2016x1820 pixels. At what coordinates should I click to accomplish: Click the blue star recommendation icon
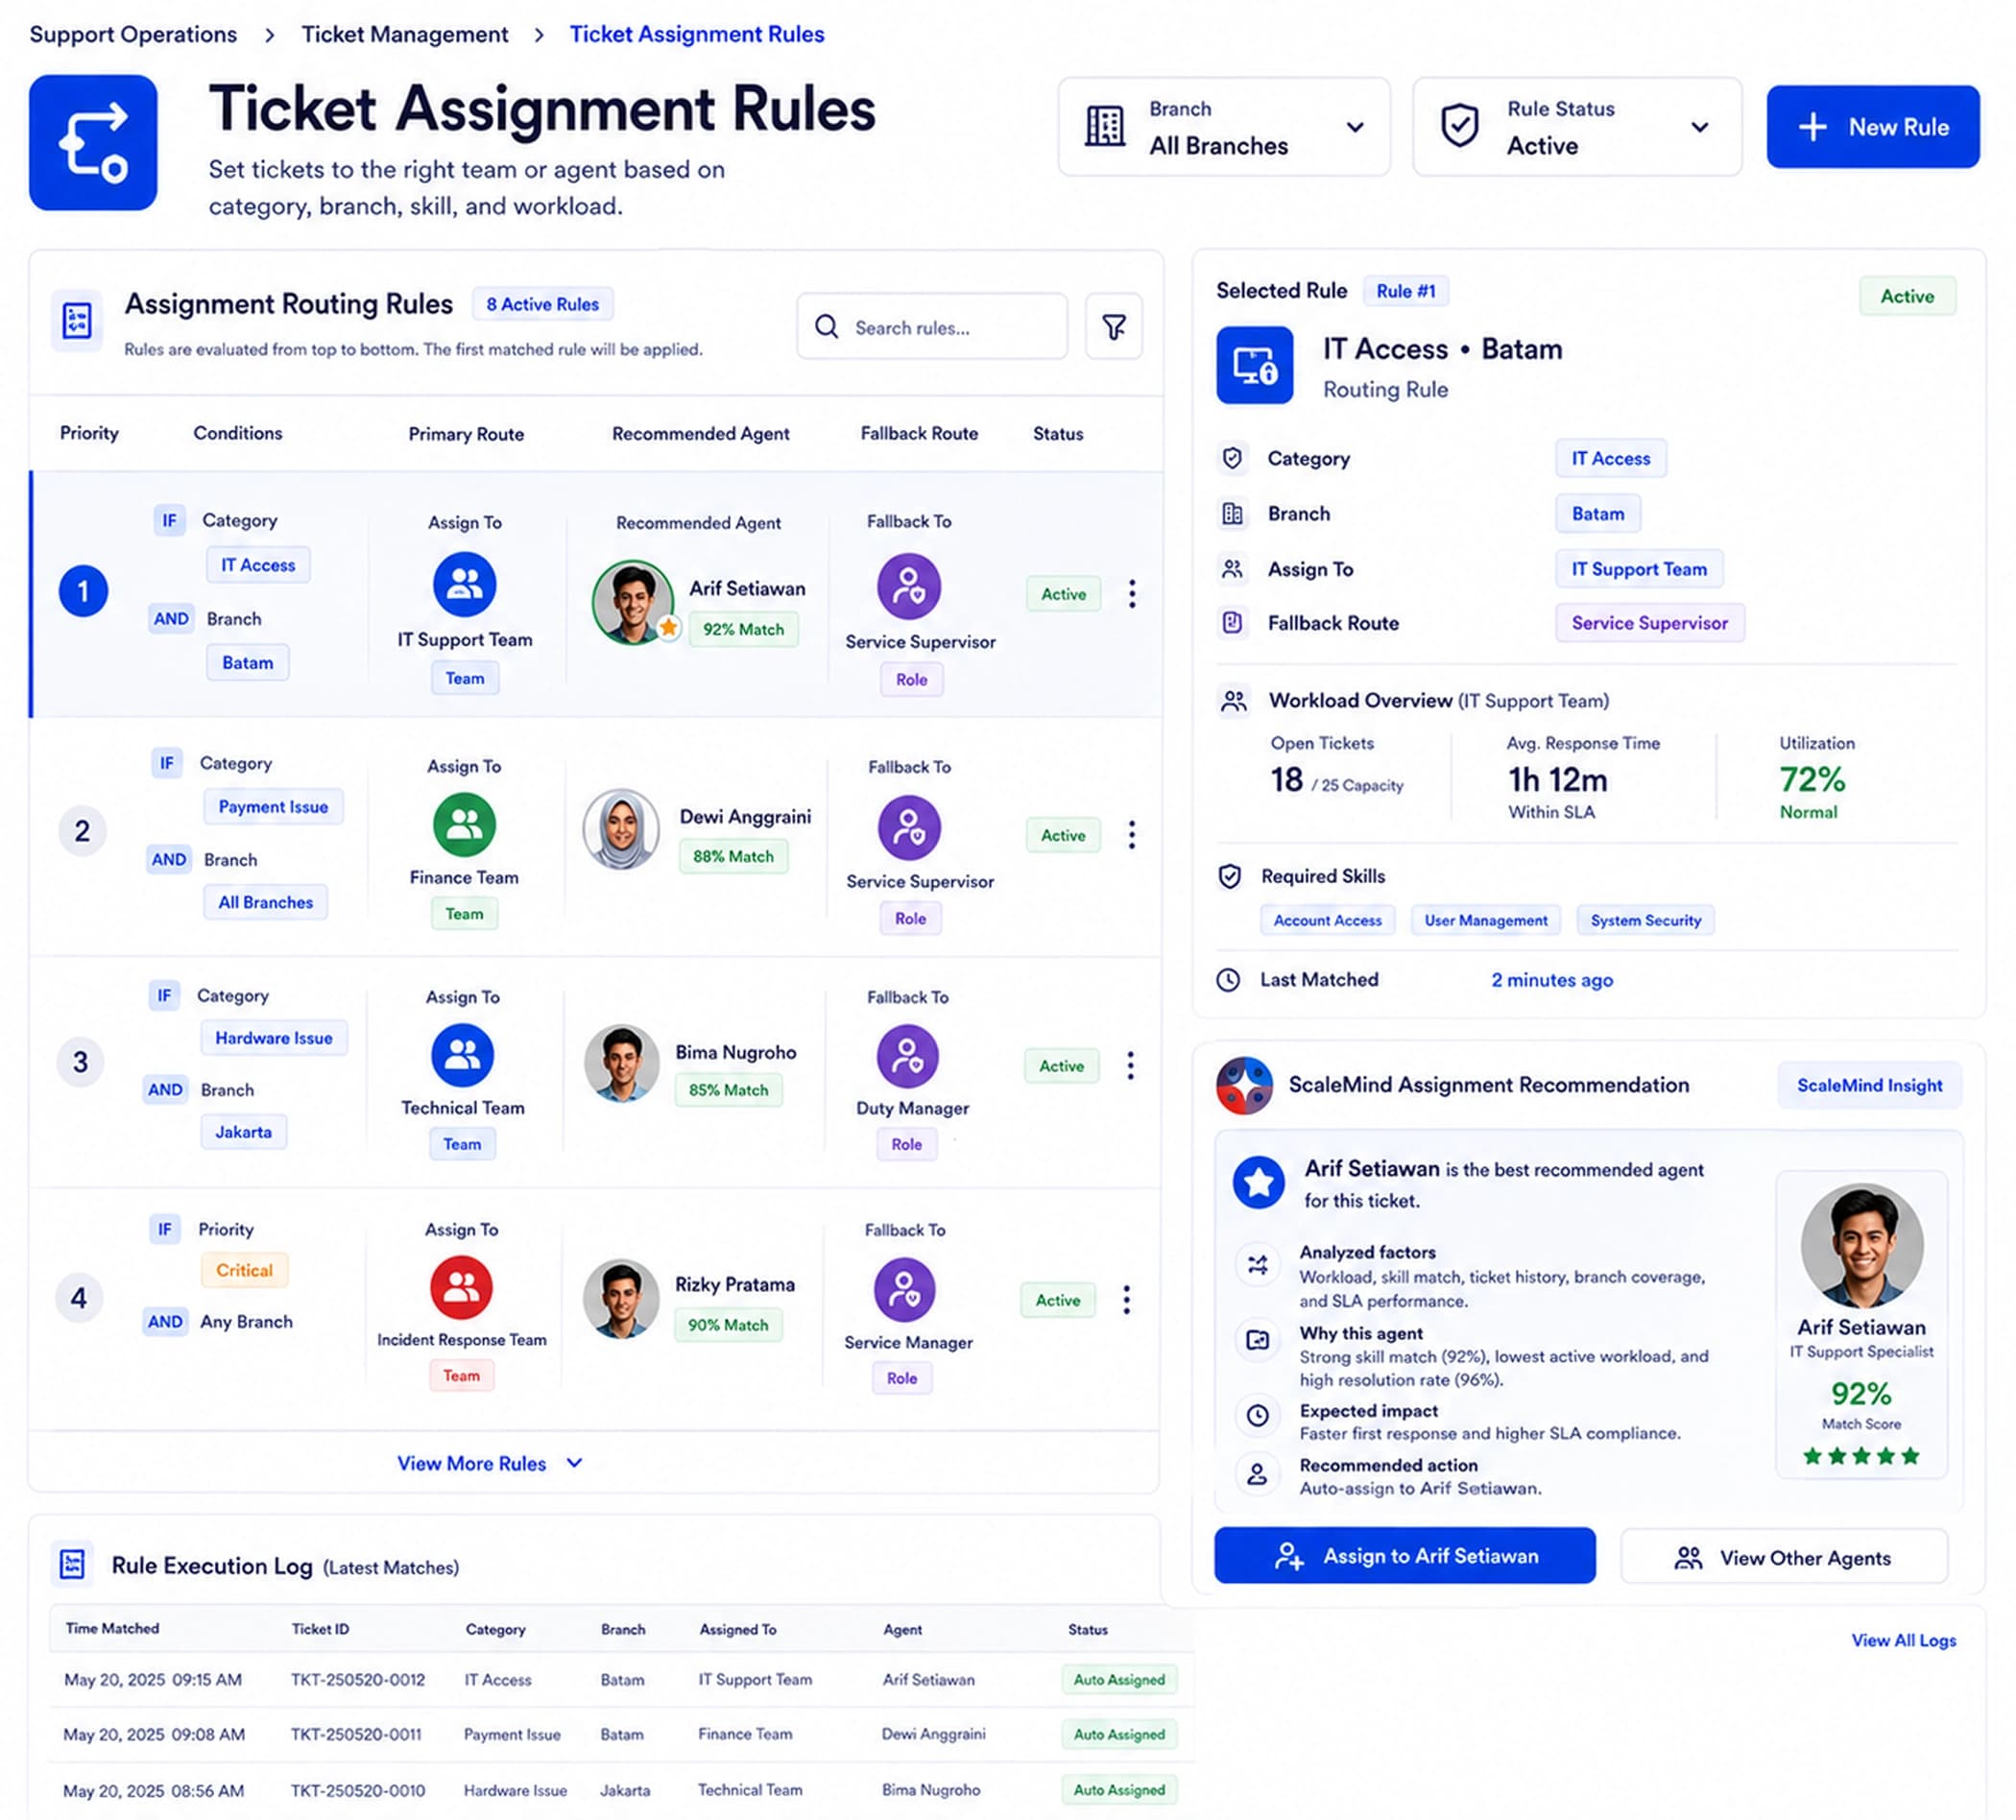tap(1258, 1182)
